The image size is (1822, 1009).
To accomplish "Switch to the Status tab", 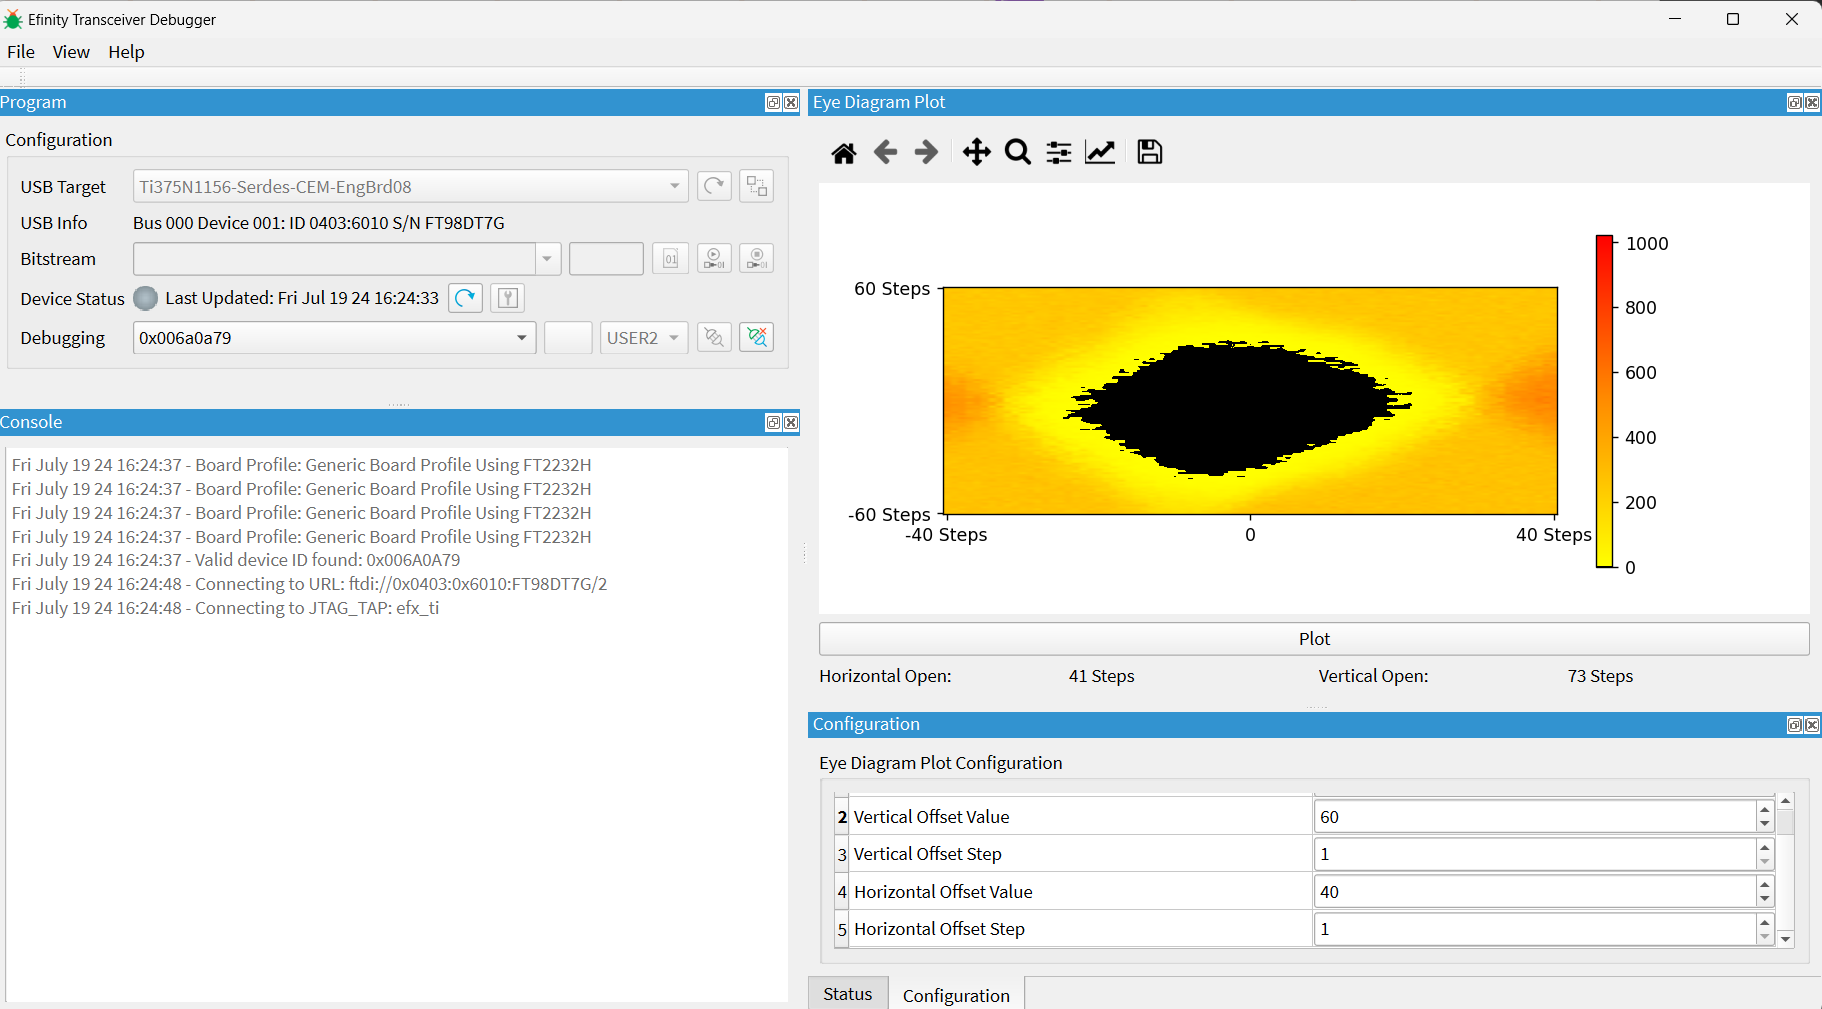I will 848,994.
